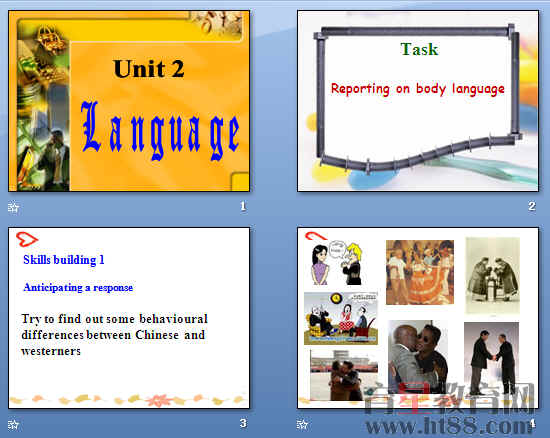The height and width of the screenshot is (438, 550).
Task: Click the cheek-kissing men photo
Action: [x=418, y=357]
